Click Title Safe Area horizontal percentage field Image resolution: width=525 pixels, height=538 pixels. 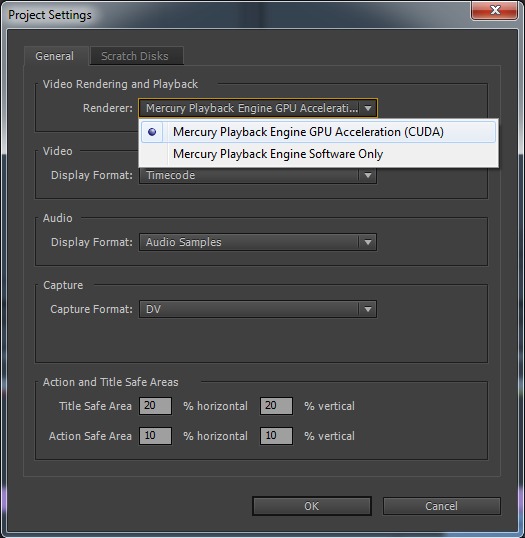click(x=155, y=406)
